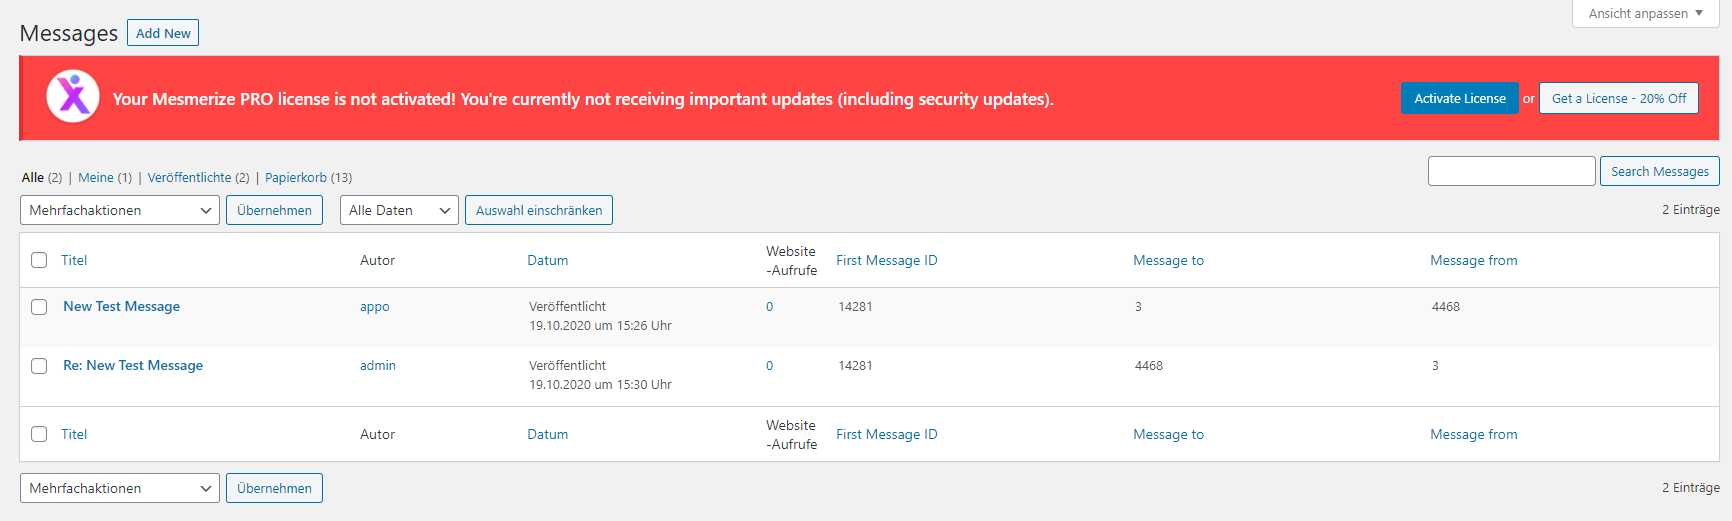Click author link appo

[375, 306]
